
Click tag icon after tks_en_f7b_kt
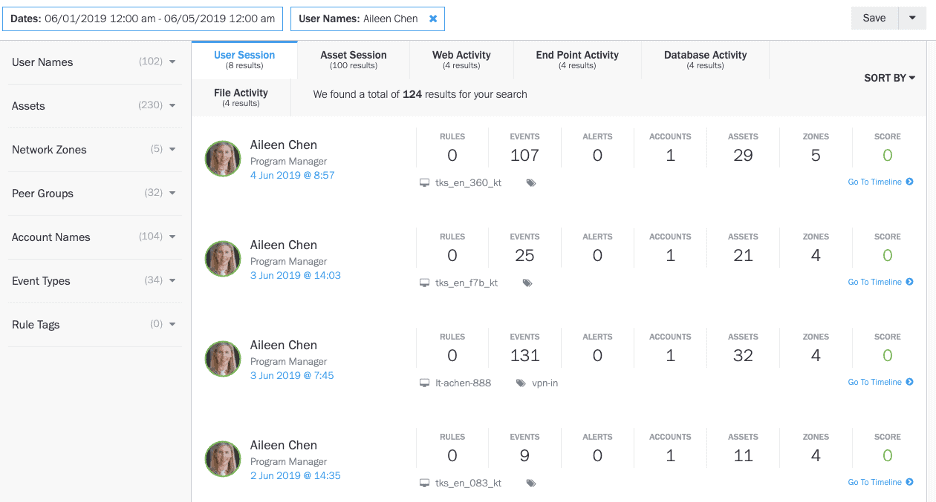[527, 283]
